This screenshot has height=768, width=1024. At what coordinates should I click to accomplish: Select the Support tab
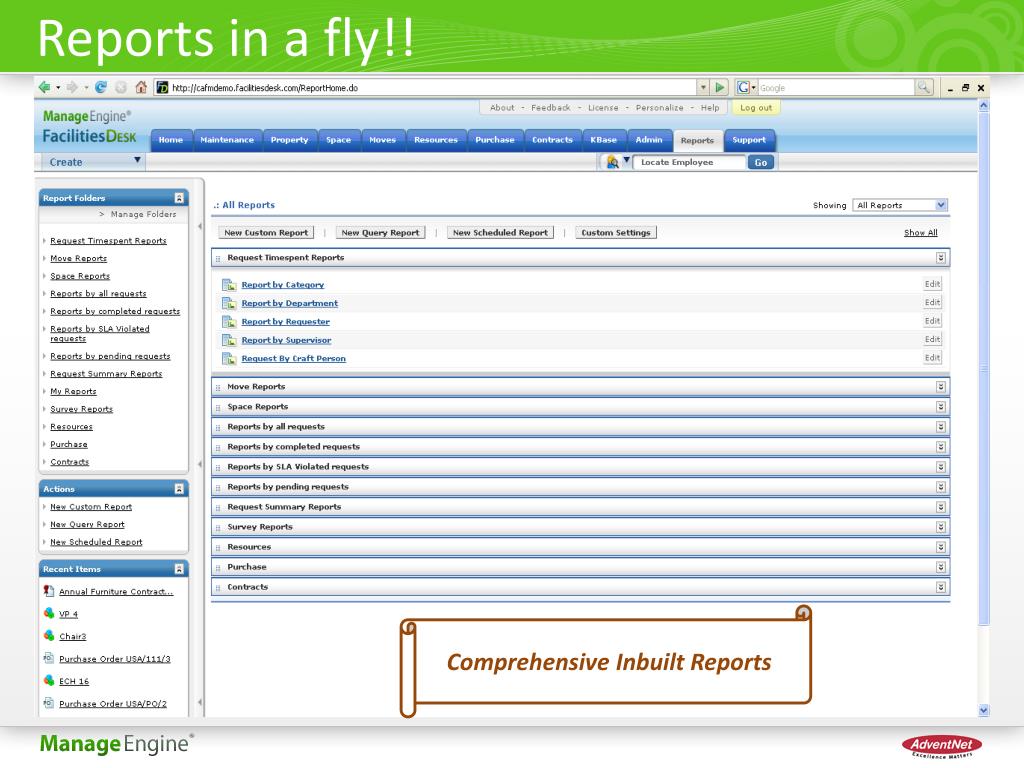(749, 140)
